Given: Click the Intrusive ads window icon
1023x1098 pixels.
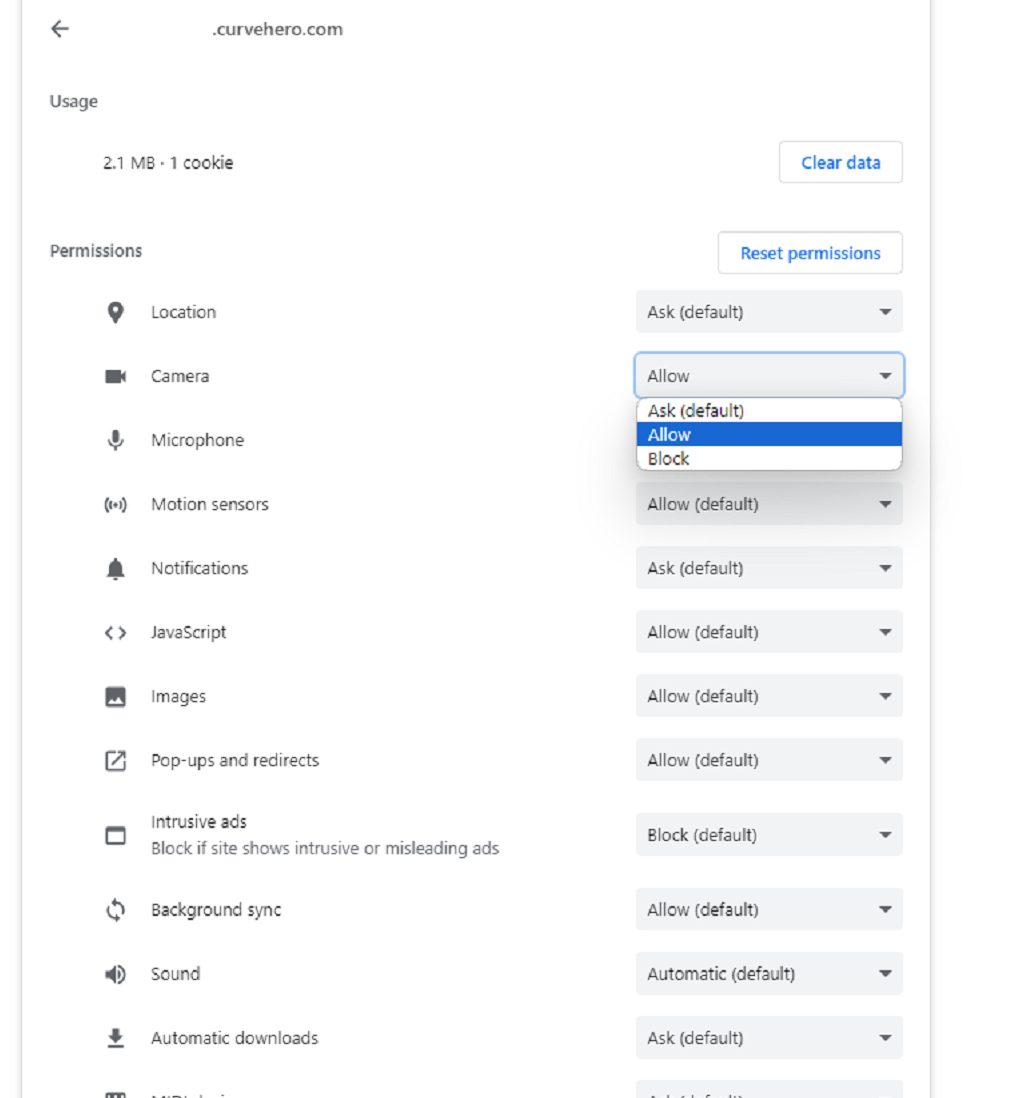Looking at the screenshot, I should pyautogui.click(x=116, y=835).
